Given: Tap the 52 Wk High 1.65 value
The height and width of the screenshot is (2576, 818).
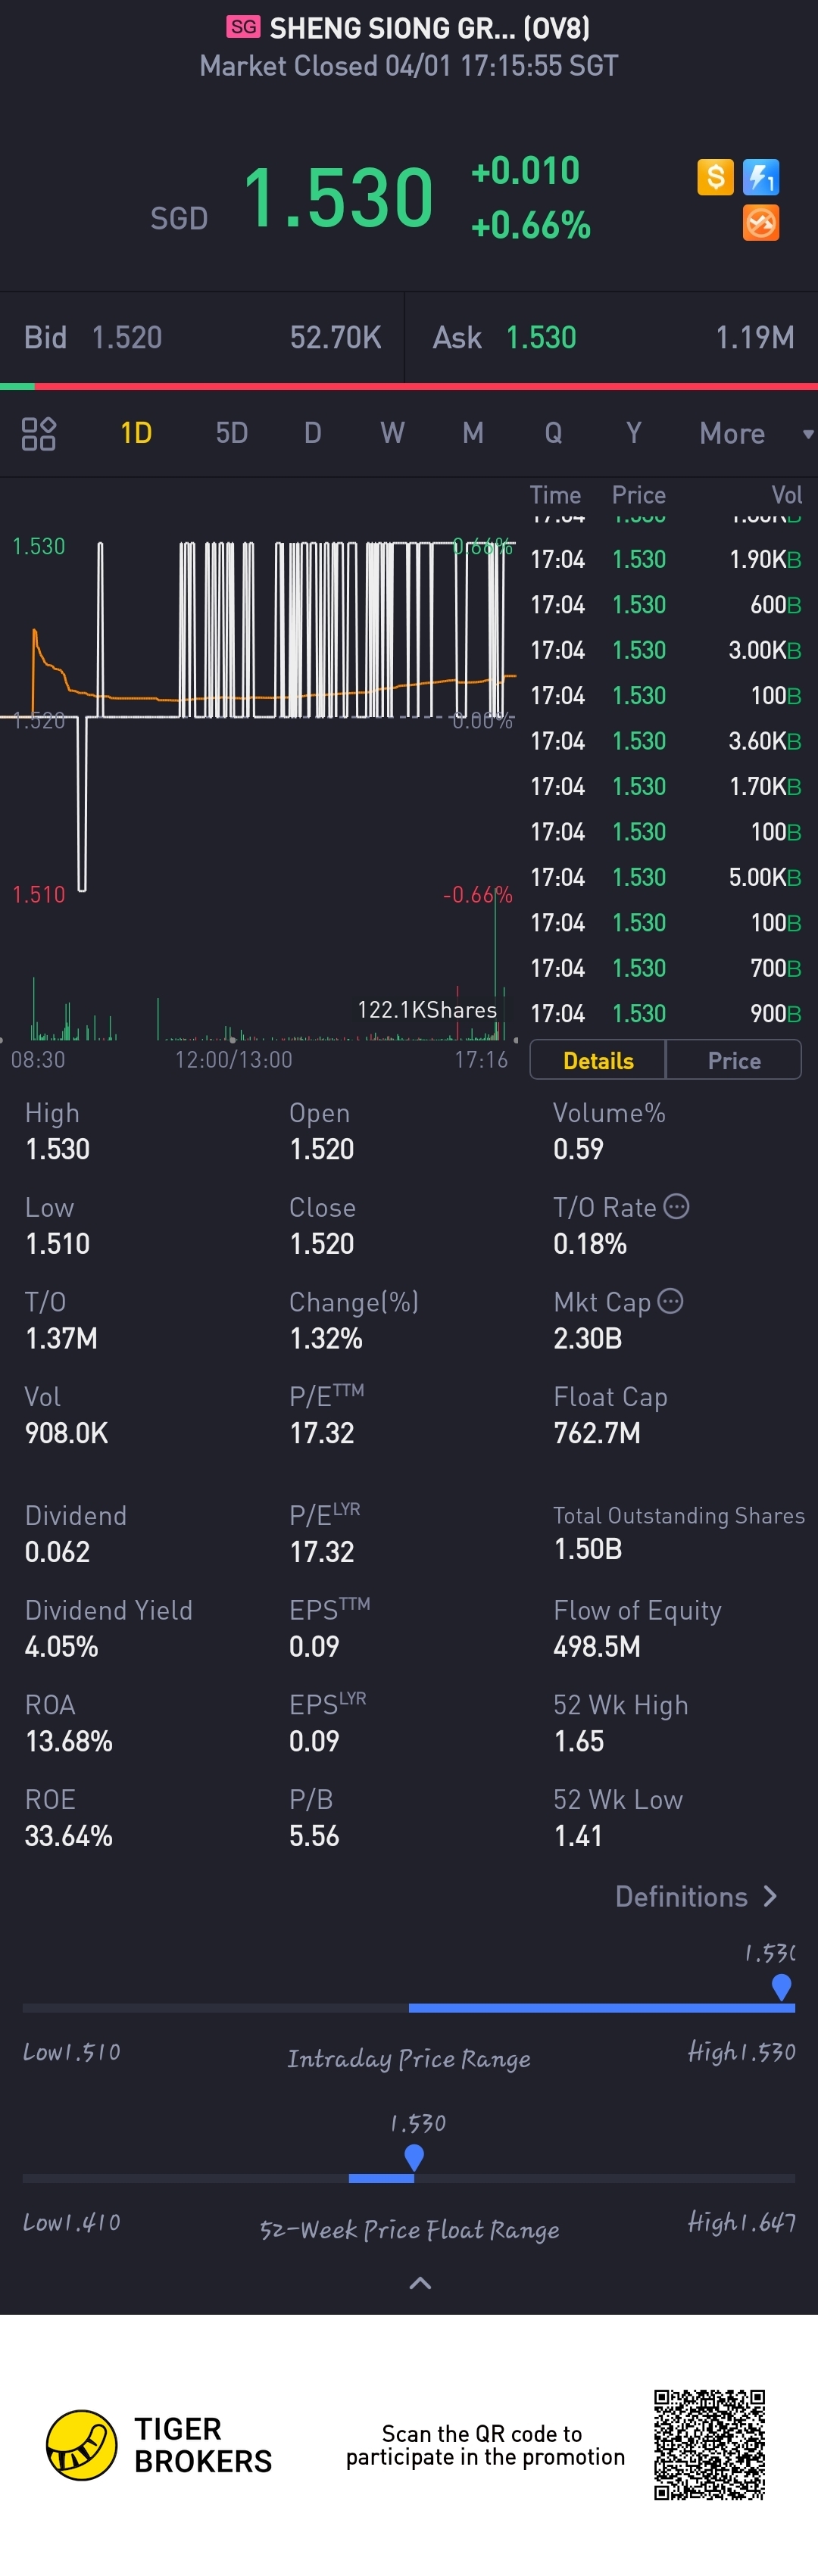Looking at the screenshot, I should point(578,1741).
